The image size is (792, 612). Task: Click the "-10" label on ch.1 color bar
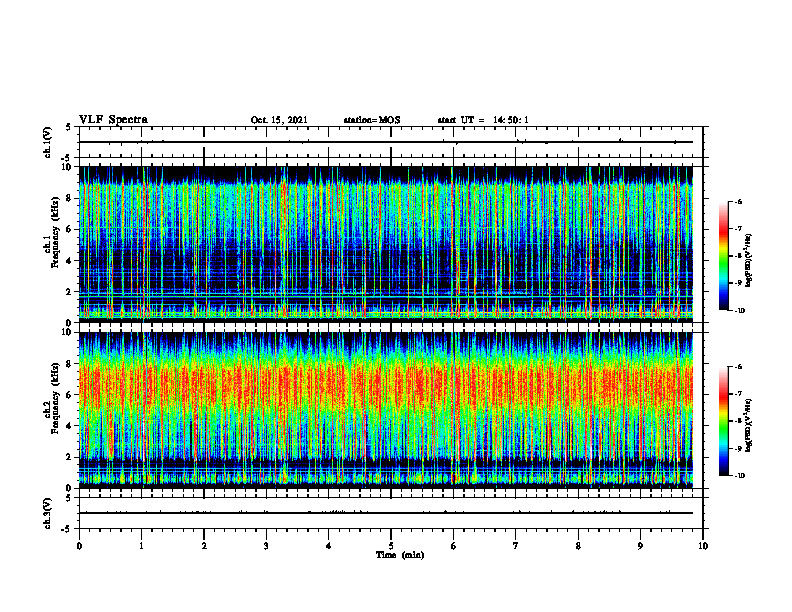tap(739, 311)
